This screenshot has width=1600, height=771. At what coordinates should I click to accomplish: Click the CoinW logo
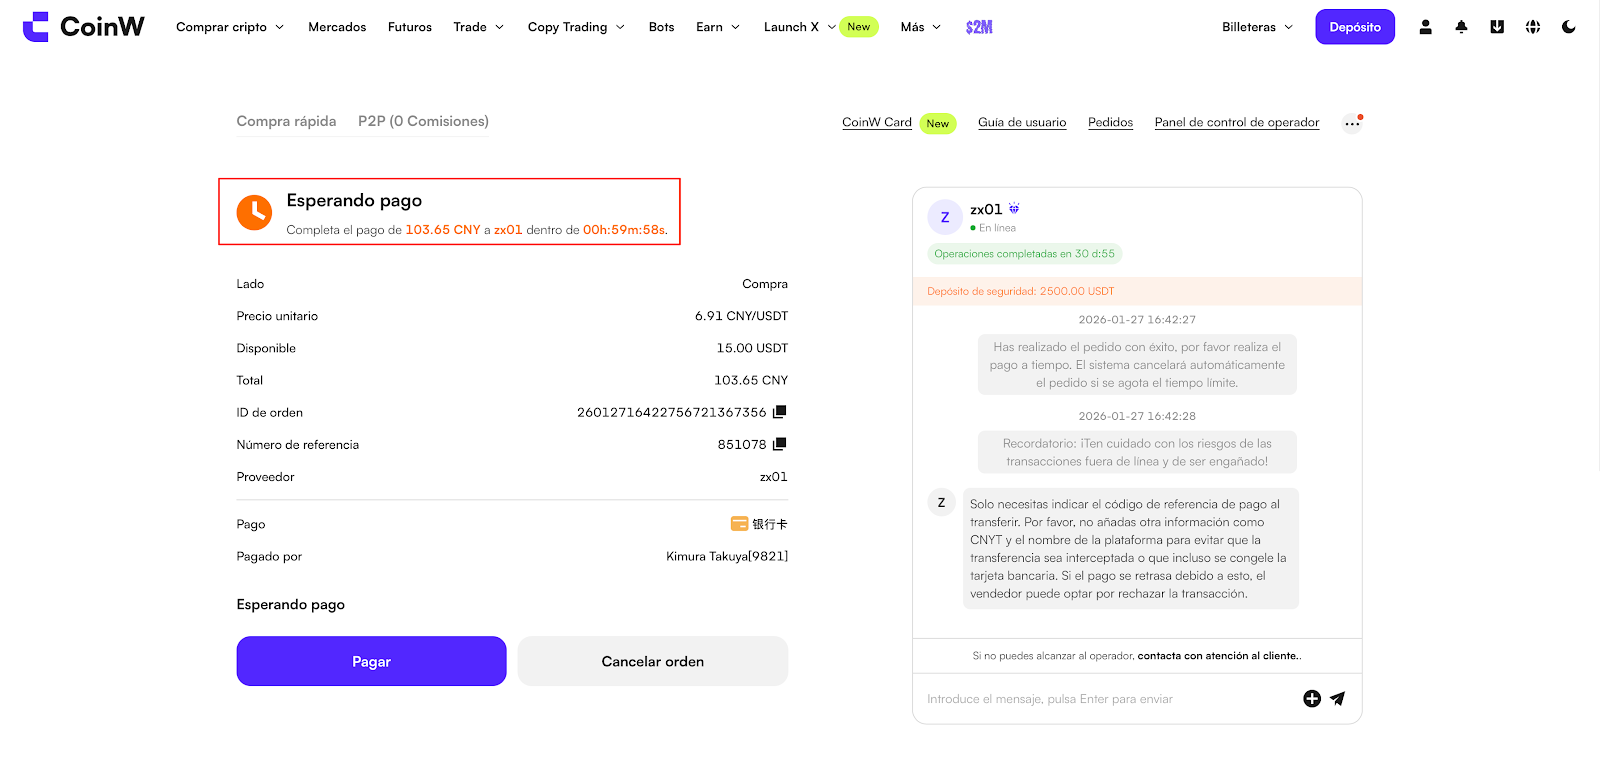[84, 27]
